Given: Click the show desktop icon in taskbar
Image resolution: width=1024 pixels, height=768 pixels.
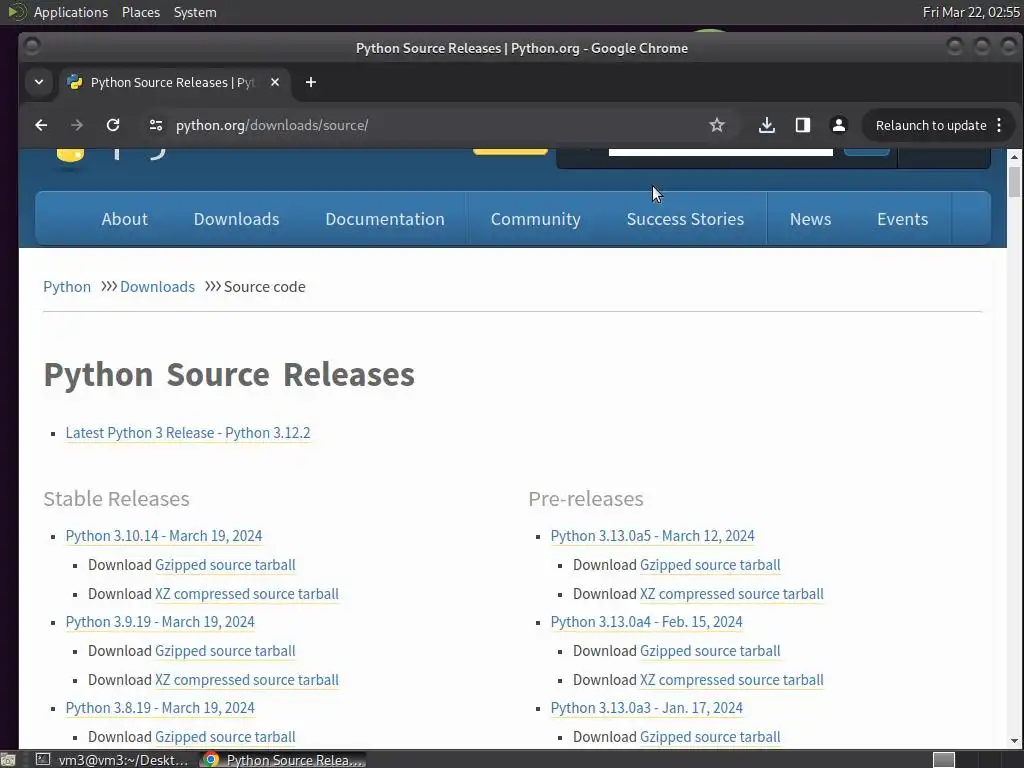Looking at the screenshot, I should point(8,760).
